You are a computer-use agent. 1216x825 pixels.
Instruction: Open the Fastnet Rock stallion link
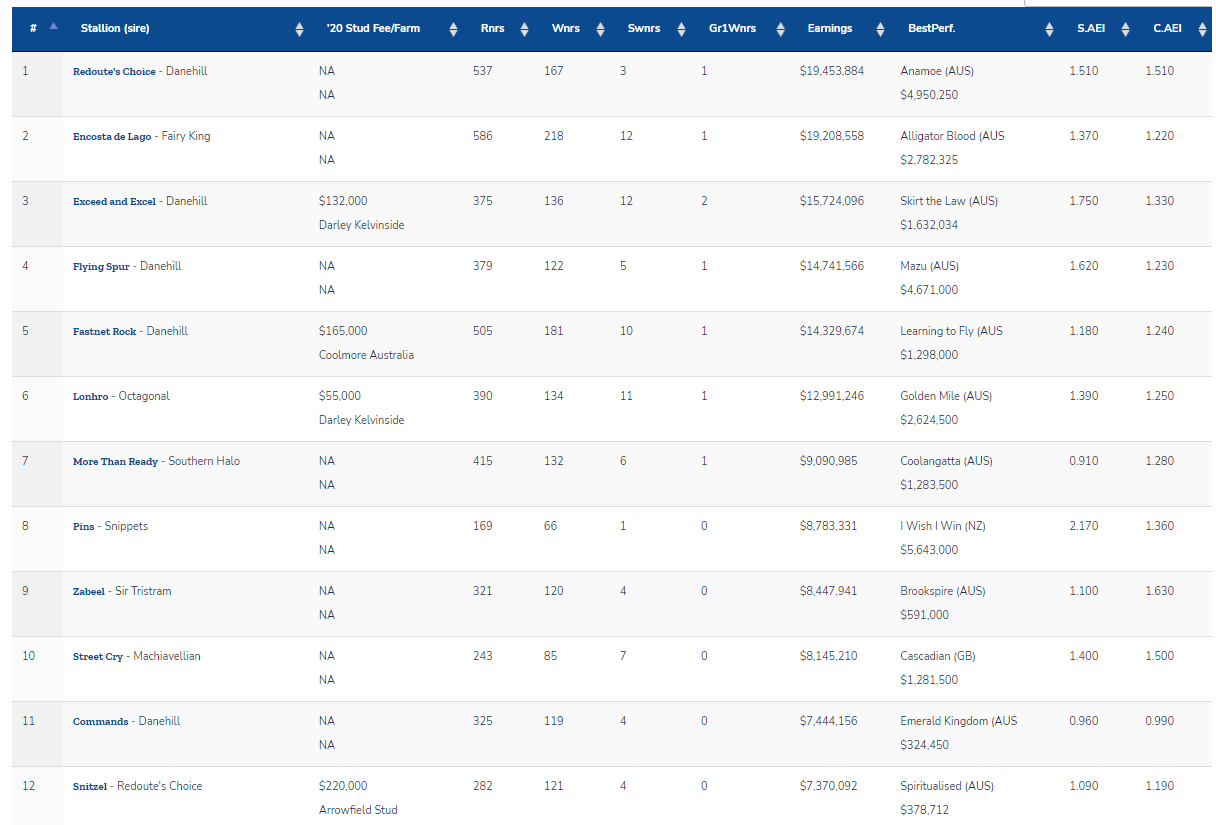[x=105, y=332]
